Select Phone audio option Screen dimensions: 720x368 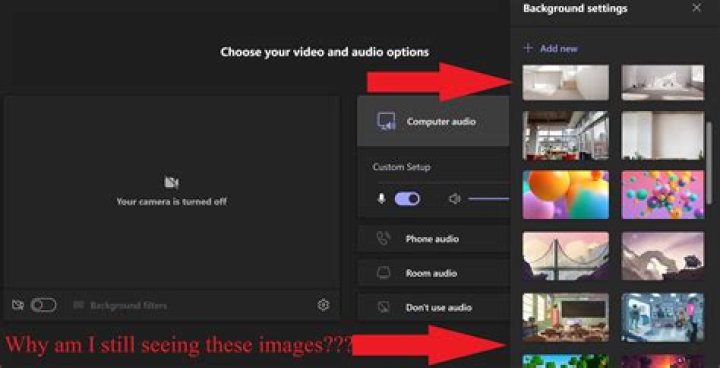(433, 239)
